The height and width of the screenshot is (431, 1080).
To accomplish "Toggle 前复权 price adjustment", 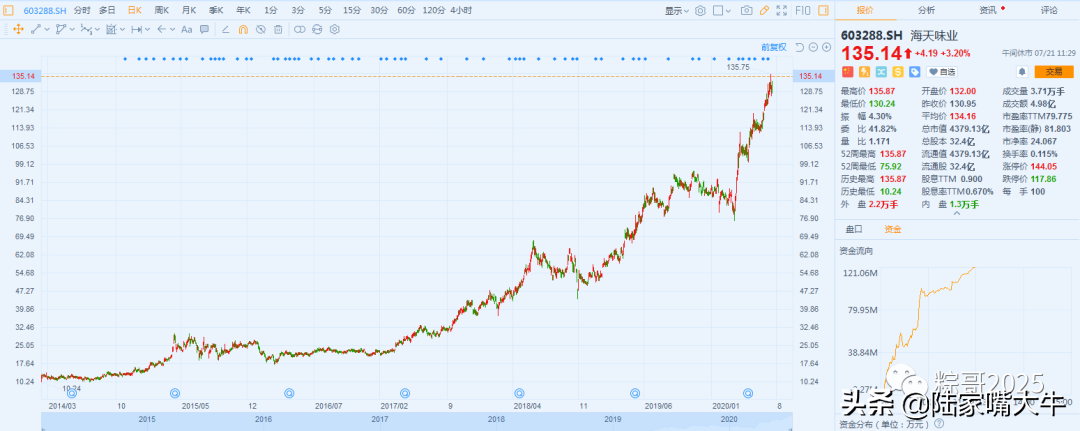I will coord(773,48).
